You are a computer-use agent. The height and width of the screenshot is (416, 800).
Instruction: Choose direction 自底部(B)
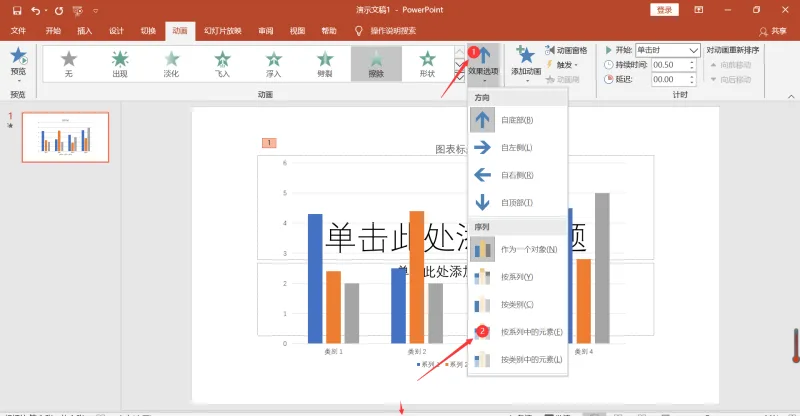[518, 120]
